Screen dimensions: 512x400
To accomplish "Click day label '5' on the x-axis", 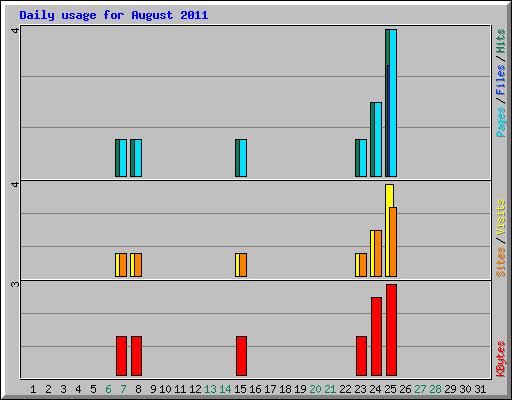I will (x=93, y=389).
